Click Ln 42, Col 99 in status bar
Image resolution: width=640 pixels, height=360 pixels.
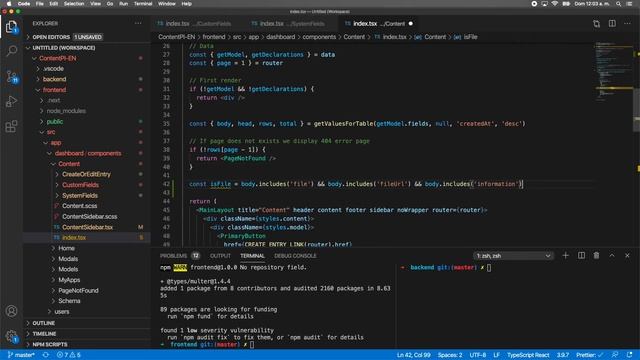413,355
